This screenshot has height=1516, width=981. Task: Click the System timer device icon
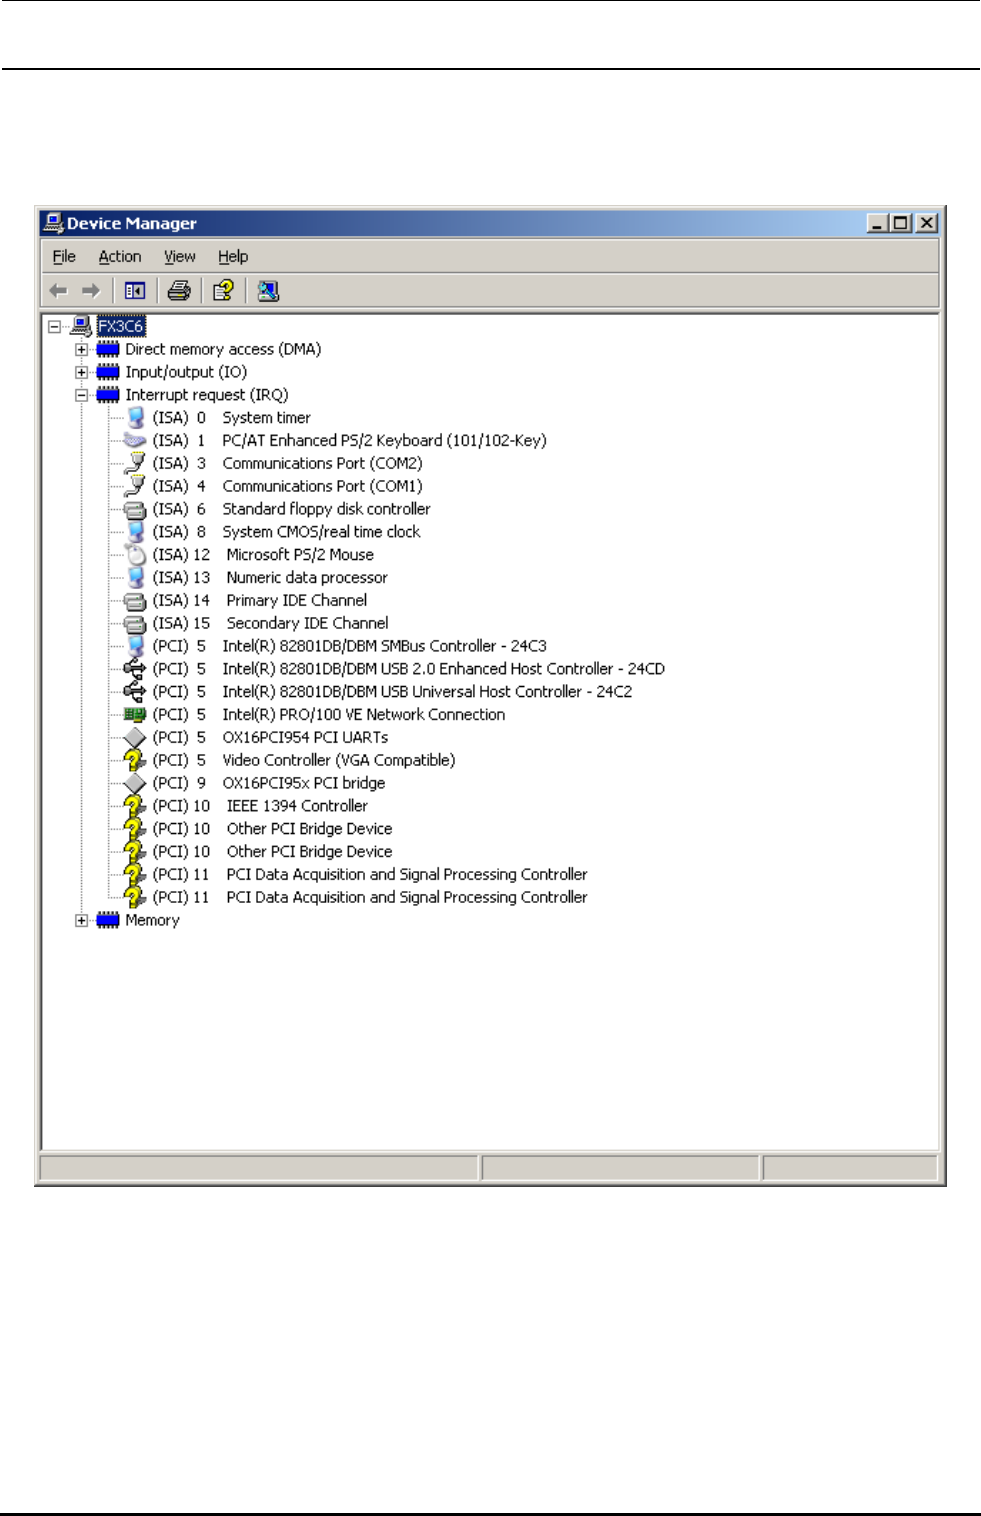pyautogui.click(x=136, y=418)
